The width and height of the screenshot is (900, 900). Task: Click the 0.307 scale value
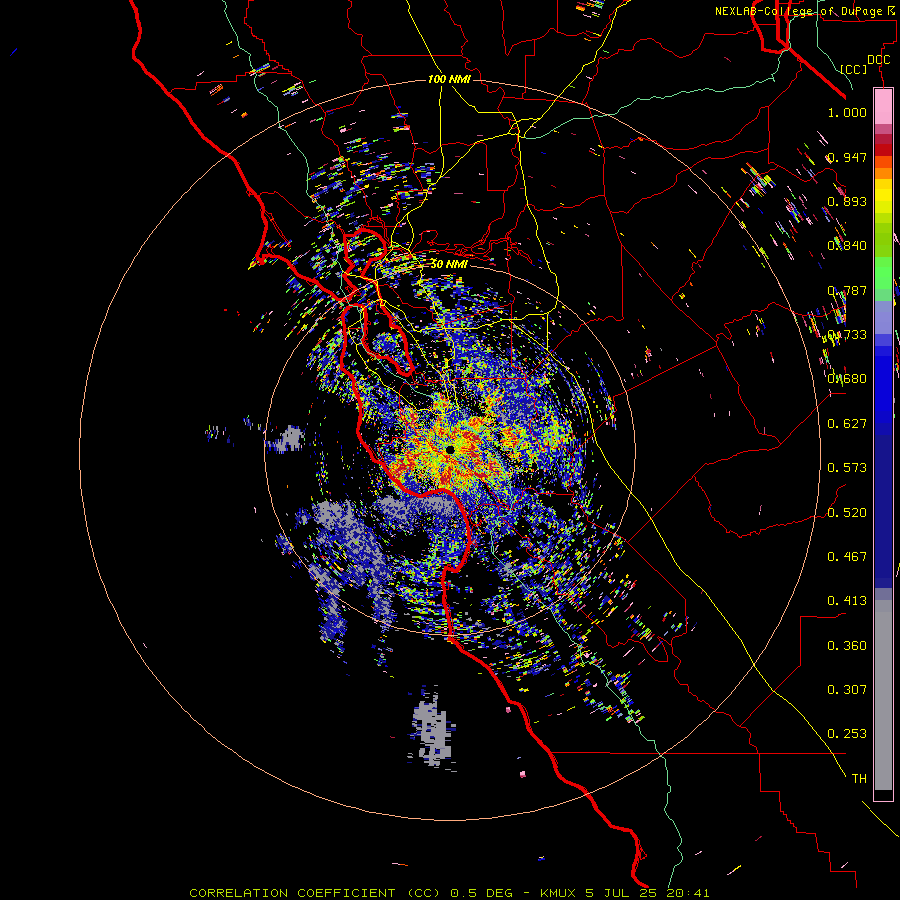pos(847,690)
